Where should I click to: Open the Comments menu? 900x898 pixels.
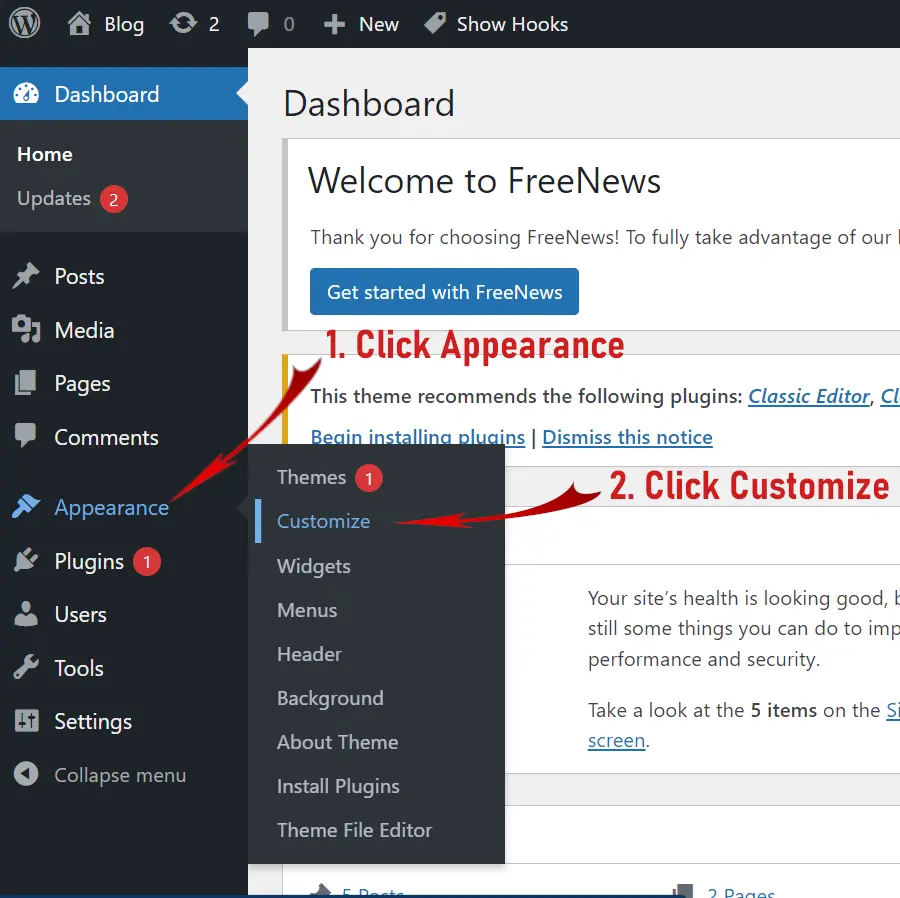[106, 438]
